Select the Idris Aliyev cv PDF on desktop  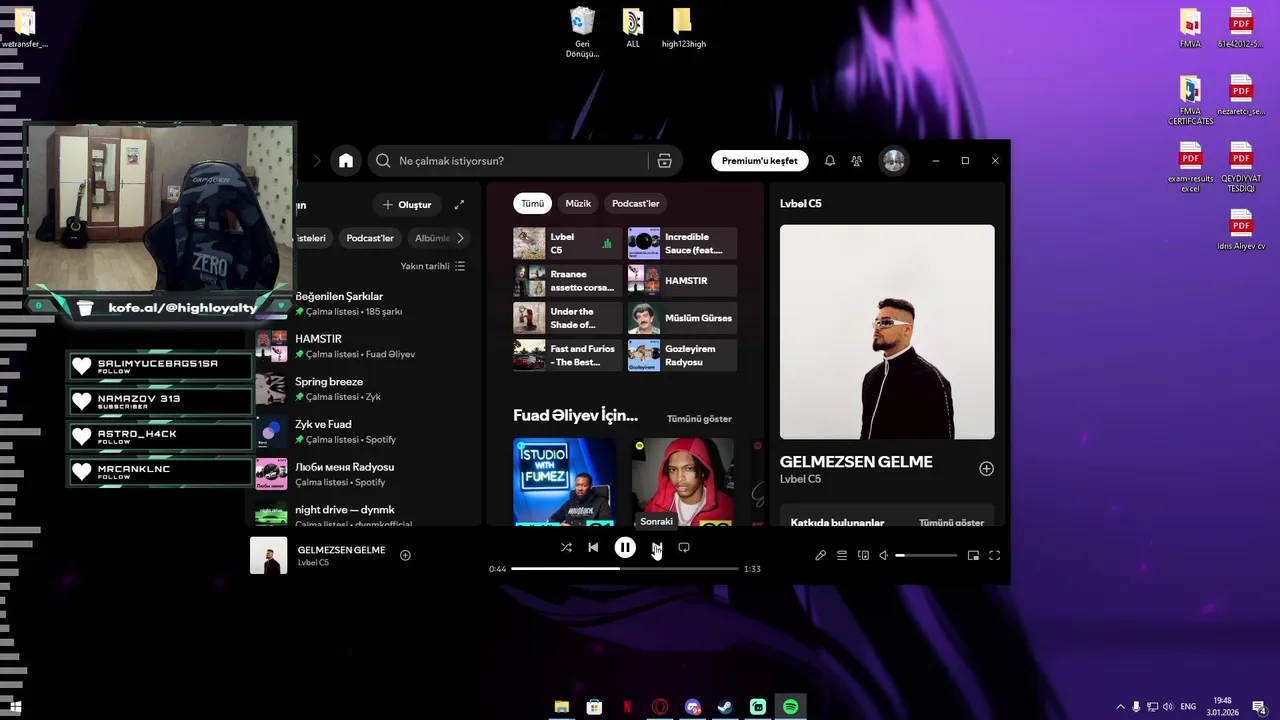tap(1241, 229)
